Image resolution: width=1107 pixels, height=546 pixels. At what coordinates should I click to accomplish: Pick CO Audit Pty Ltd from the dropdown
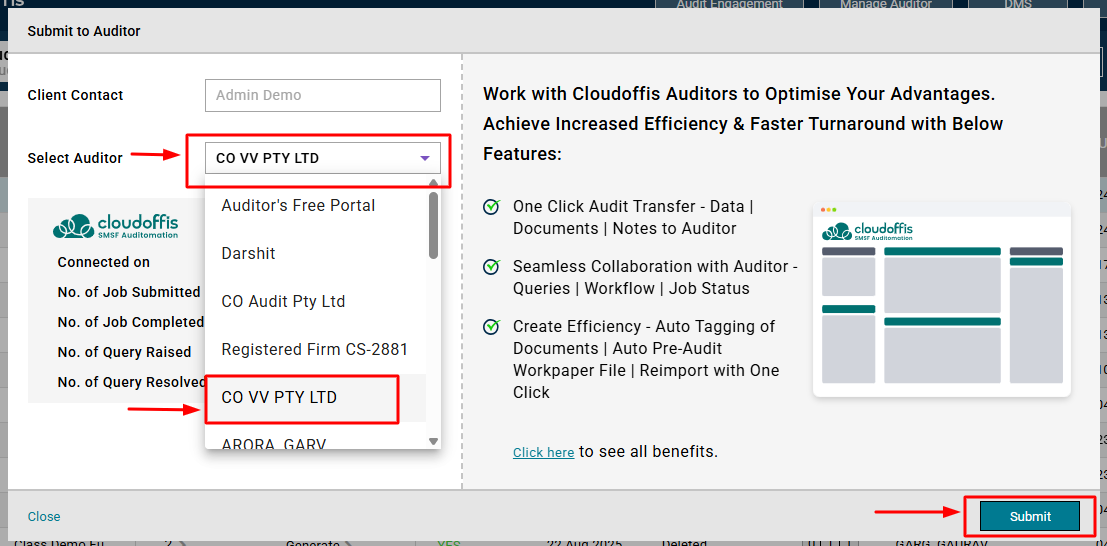(283, 302)
